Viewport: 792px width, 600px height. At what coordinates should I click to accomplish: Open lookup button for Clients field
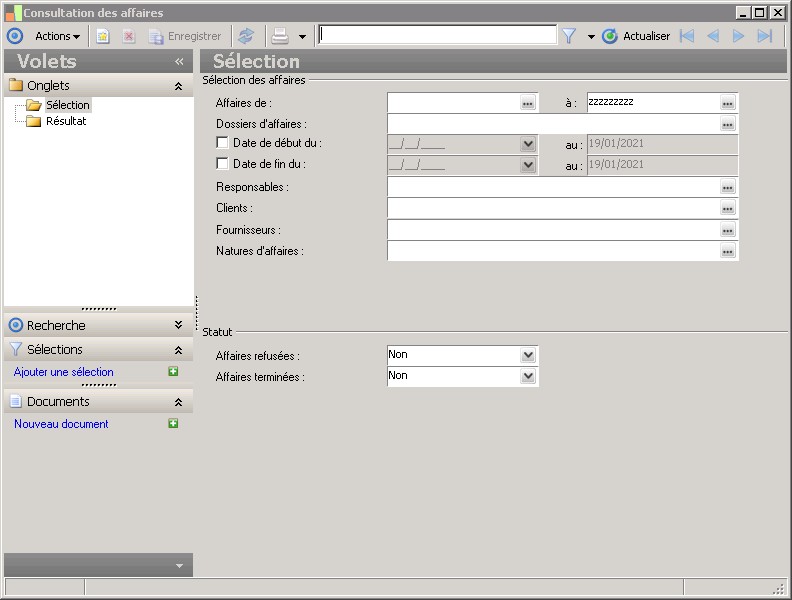[727, 209]
